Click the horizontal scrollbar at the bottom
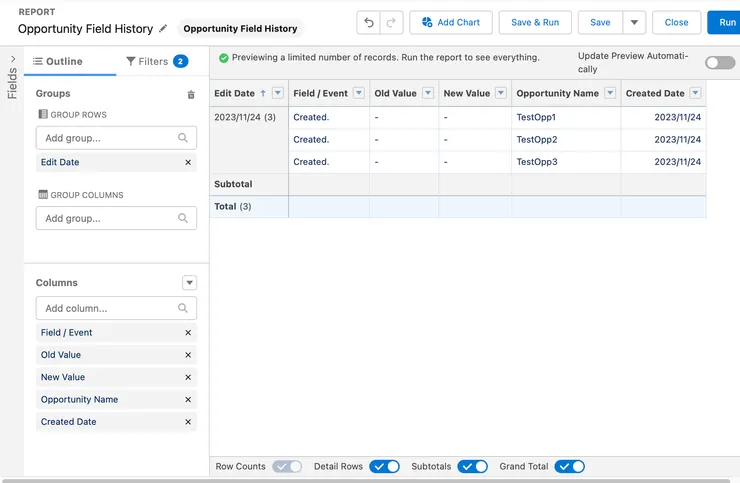Image resolution: width=740 pixels, height=483 pixels. click(366, 481)
